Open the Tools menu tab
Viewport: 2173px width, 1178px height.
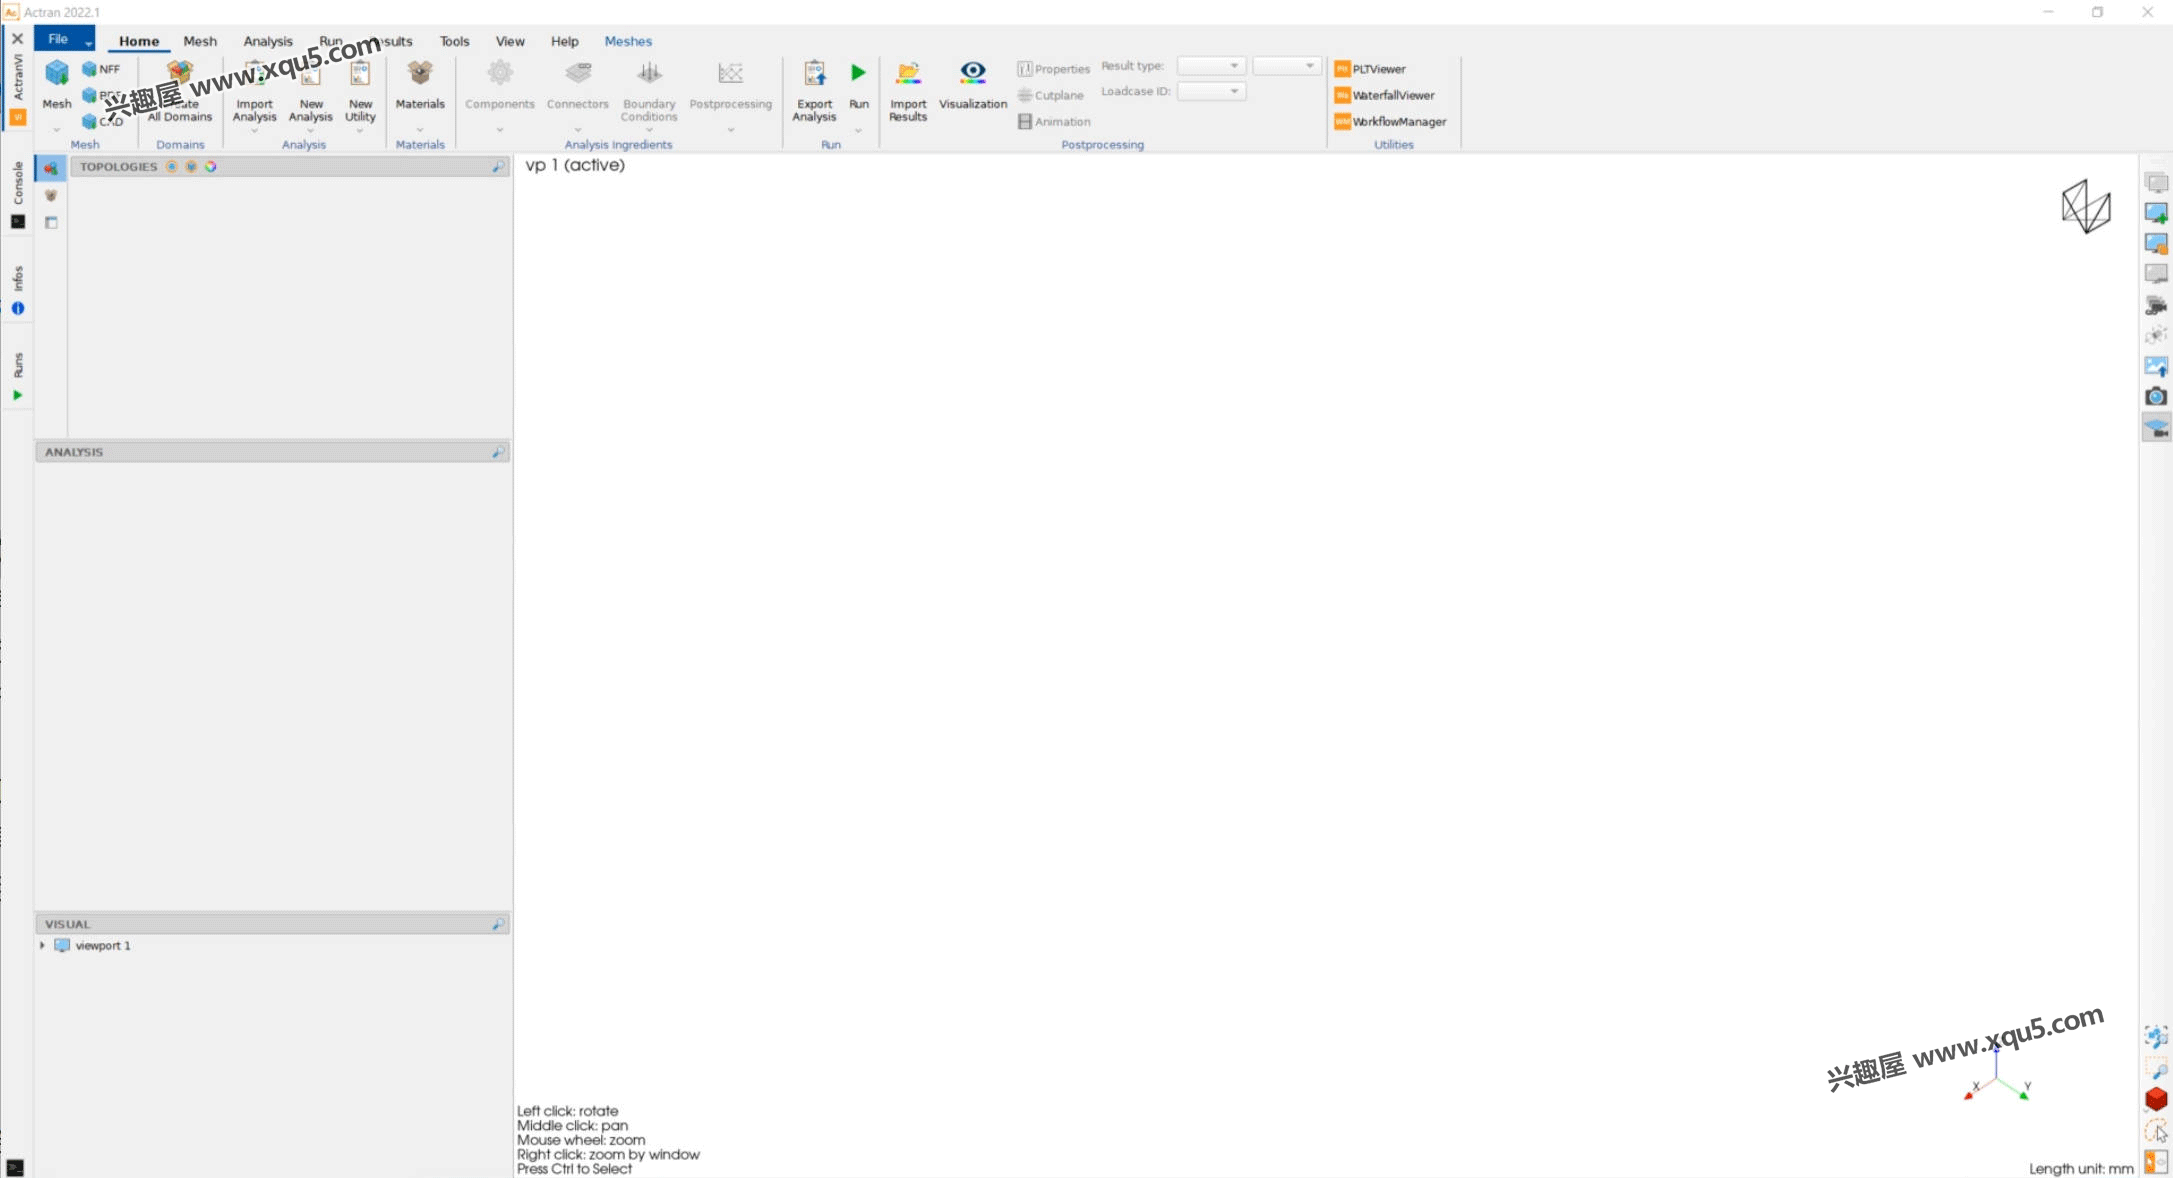click(454, 41)
